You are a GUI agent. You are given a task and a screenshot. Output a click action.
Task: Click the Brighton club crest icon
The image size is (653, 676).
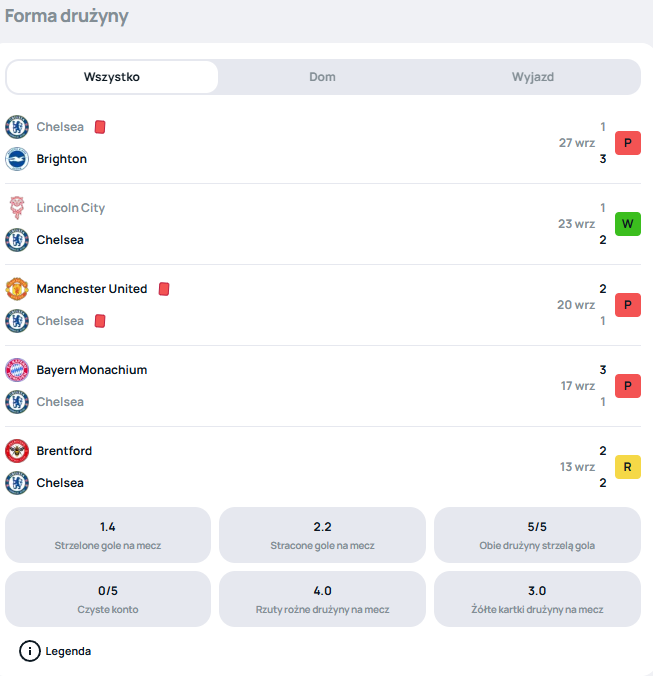click(17, 159)
